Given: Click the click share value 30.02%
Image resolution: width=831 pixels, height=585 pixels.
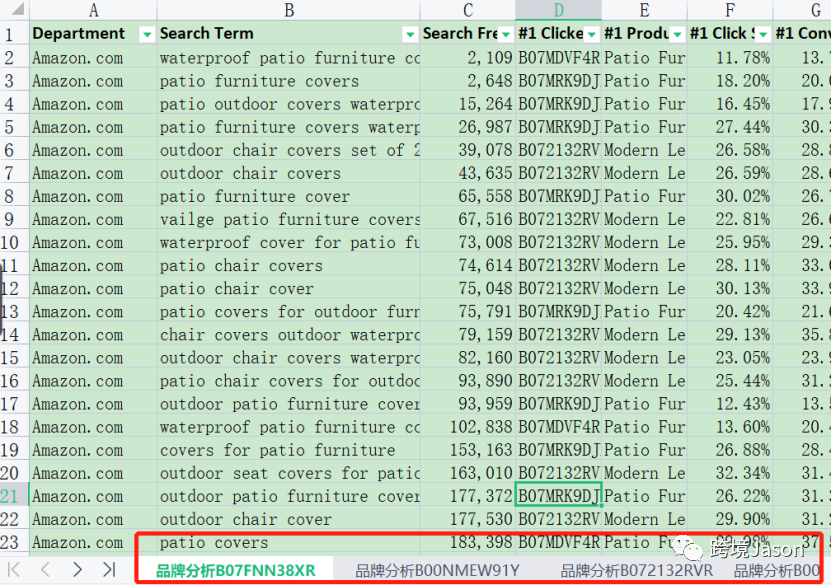Looking at the screenshot, I should 743,197.
